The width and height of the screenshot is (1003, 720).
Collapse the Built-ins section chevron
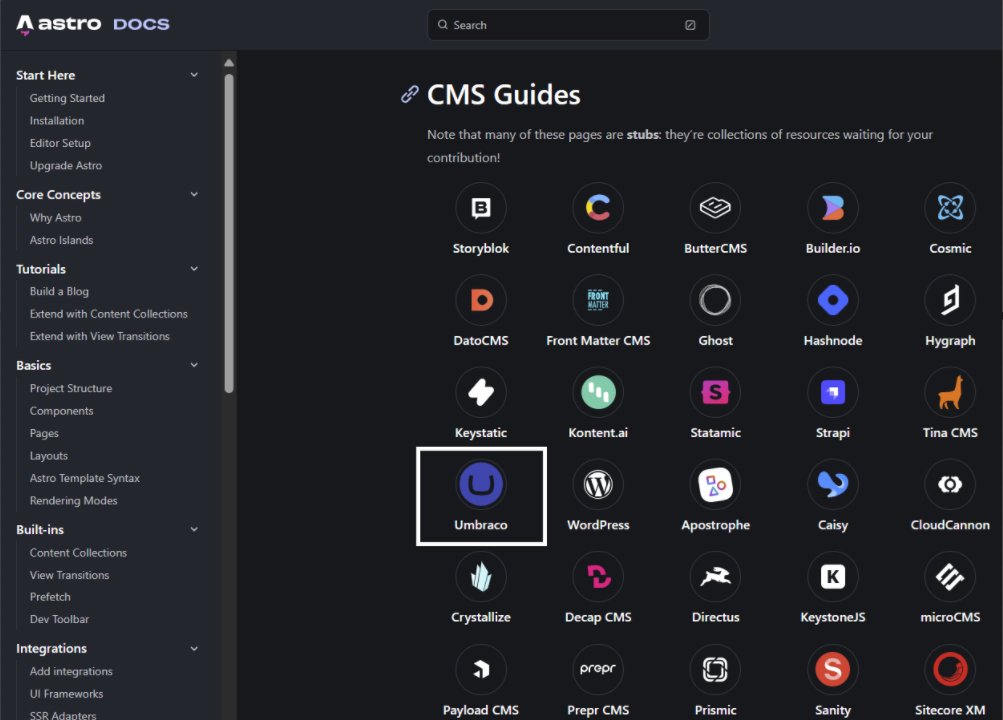(x=194, y=529)
